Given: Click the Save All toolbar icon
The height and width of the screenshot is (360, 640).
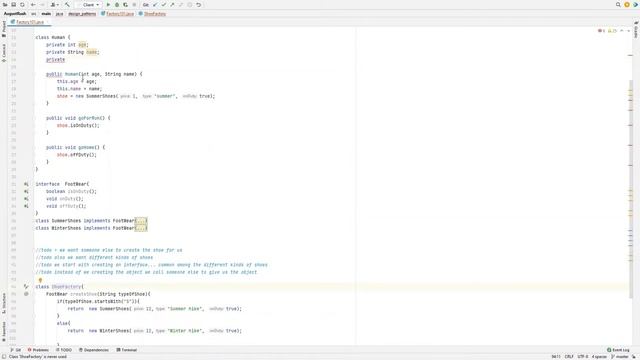Looking at the screenshot, I should [x=13, y=4].
